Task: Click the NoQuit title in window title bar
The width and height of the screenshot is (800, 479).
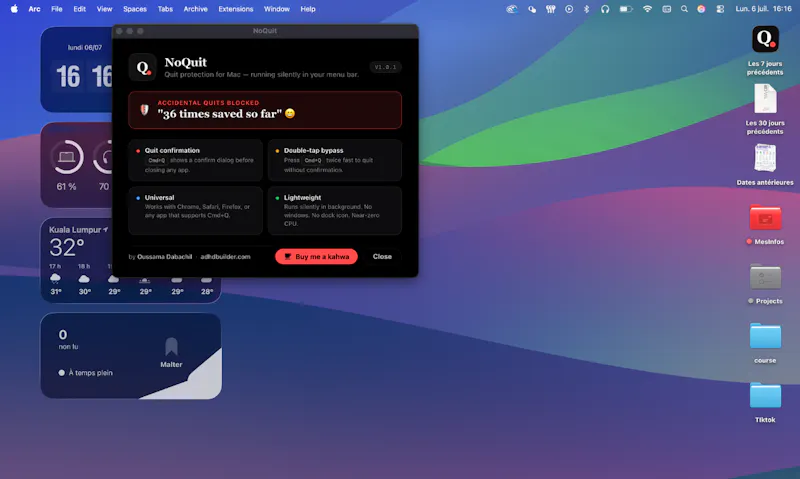Action: (x=265, y=31)
